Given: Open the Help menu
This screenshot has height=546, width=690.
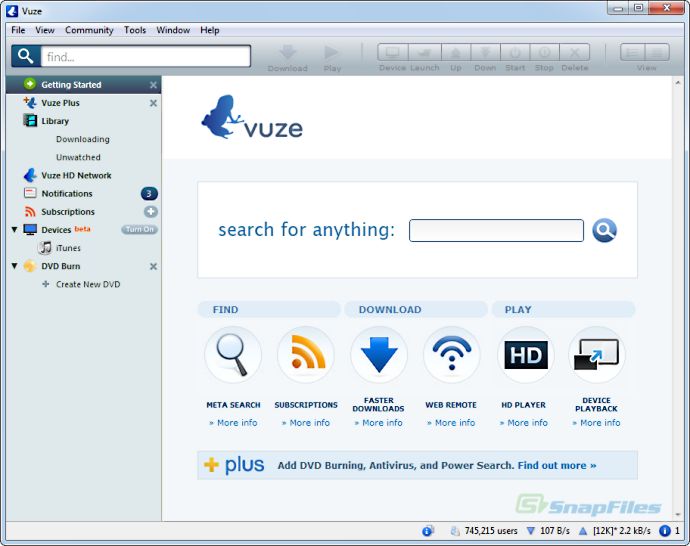Looking at the screenshot, I should click(x=209, y=30).
